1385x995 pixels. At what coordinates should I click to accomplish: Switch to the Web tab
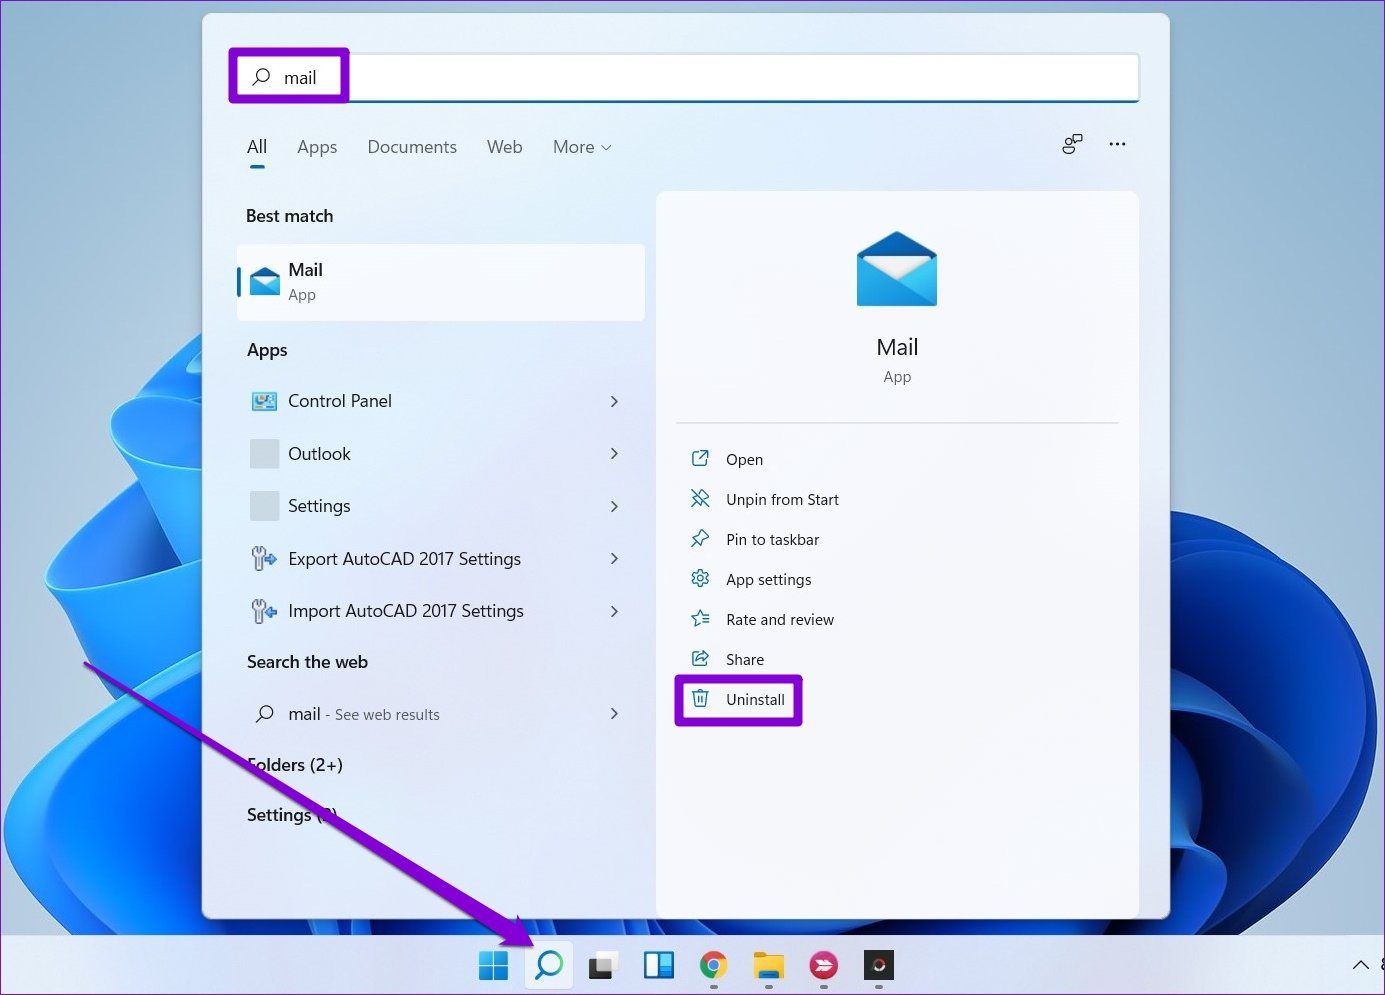coord(504,147)
